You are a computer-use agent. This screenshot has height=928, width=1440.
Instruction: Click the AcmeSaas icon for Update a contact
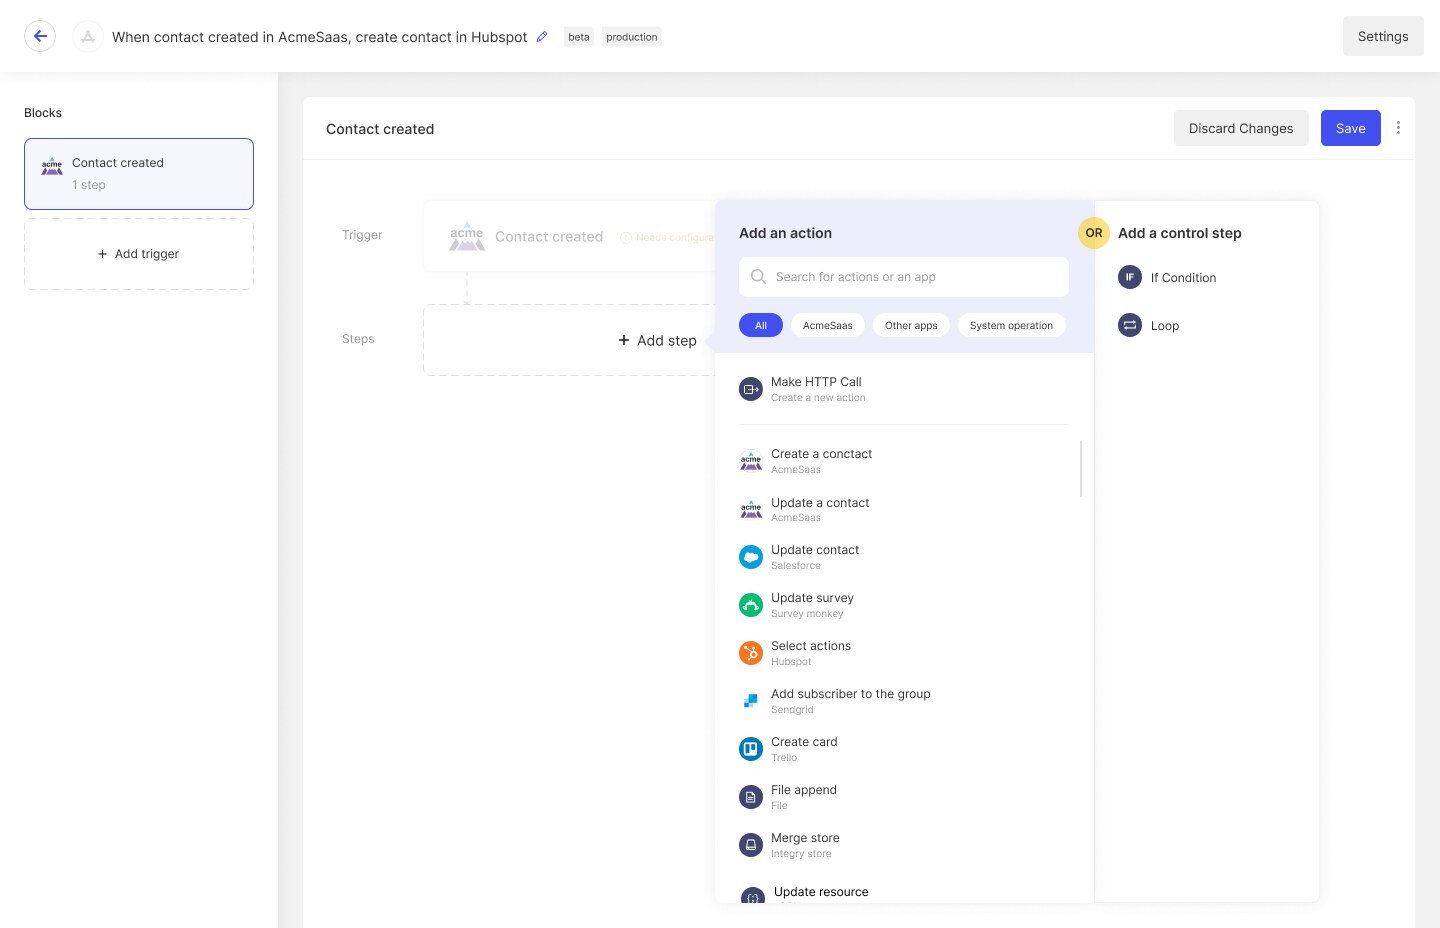[x=751, y=509]
